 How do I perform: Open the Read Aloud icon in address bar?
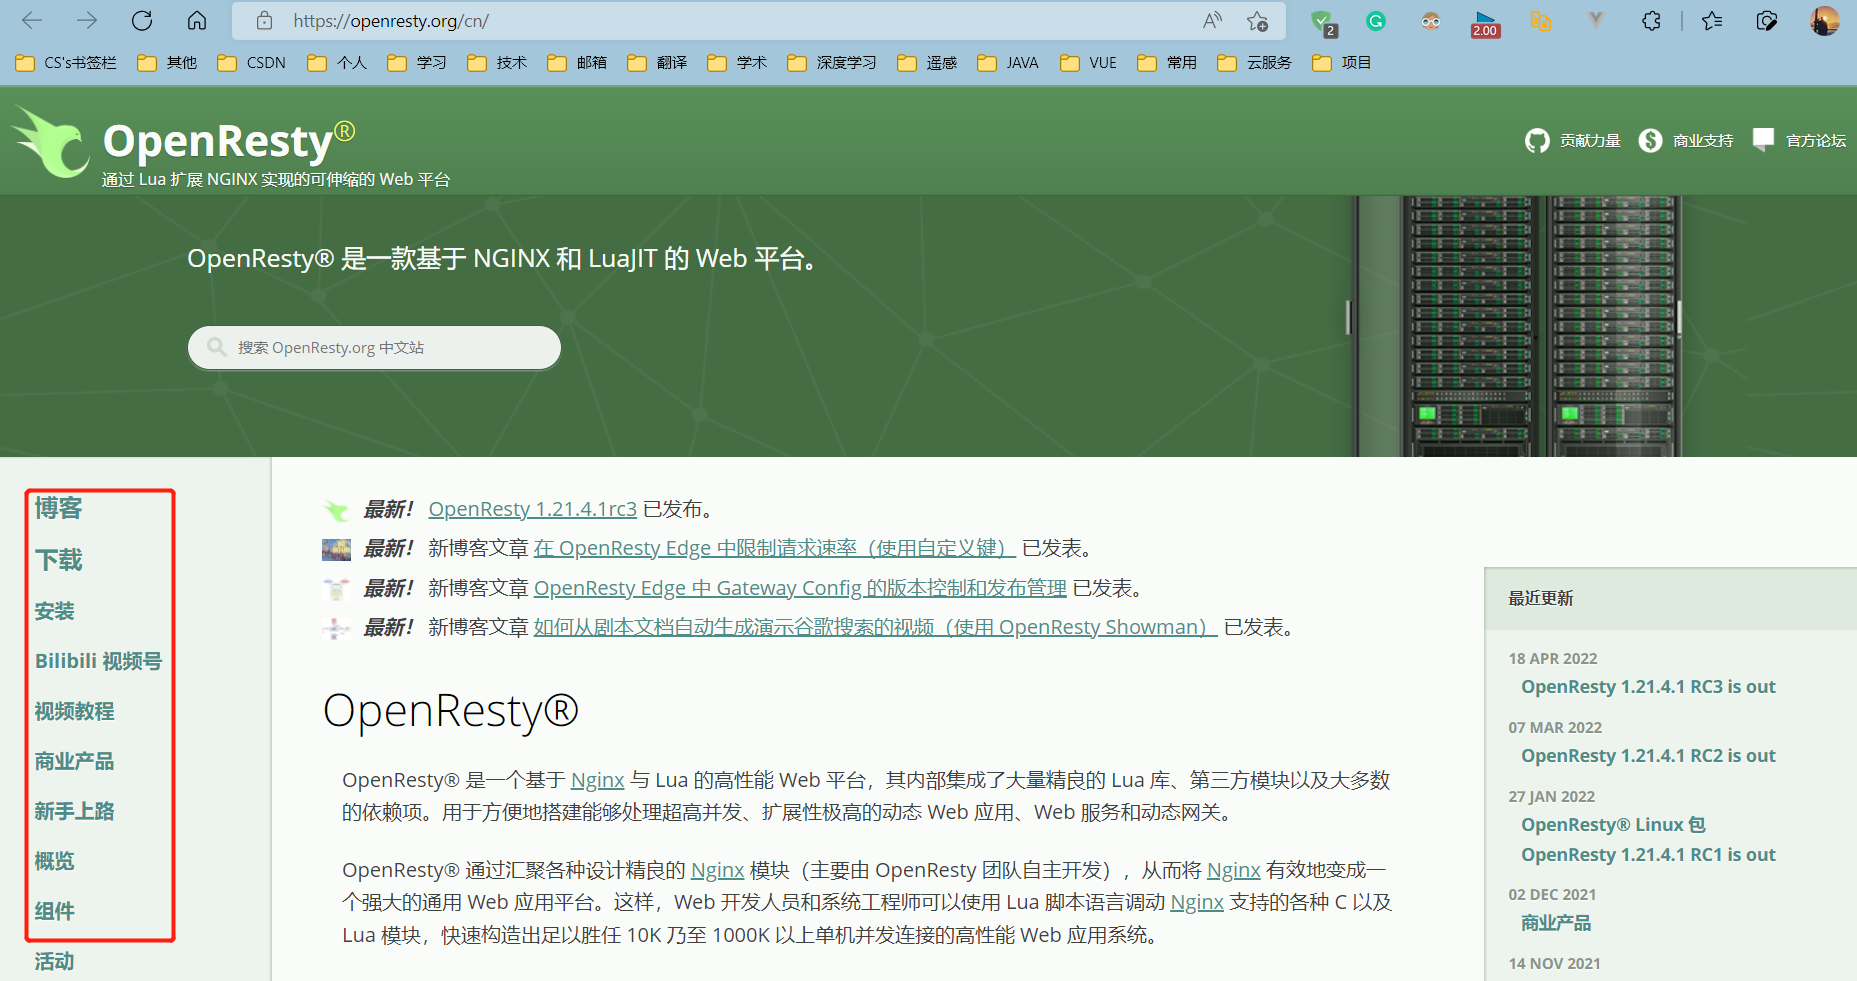pyautogui.click(x=1212, y=21)
